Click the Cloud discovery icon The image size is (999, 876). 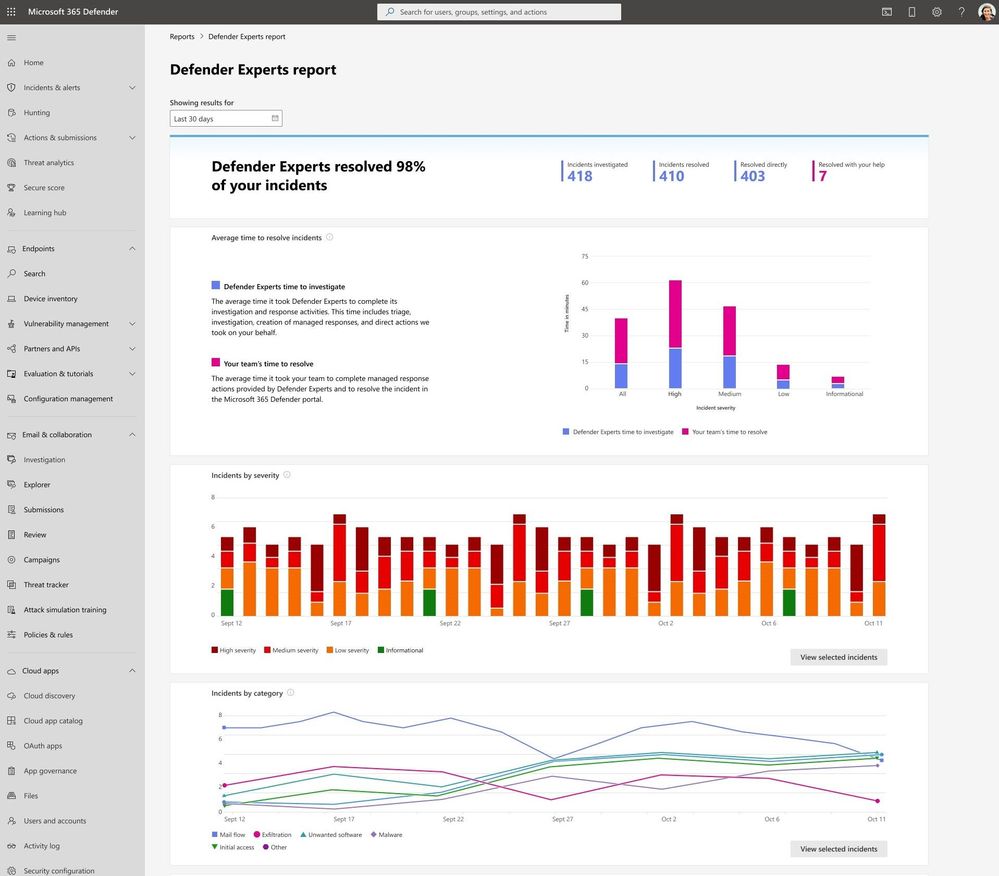click(x=11, y=696)
